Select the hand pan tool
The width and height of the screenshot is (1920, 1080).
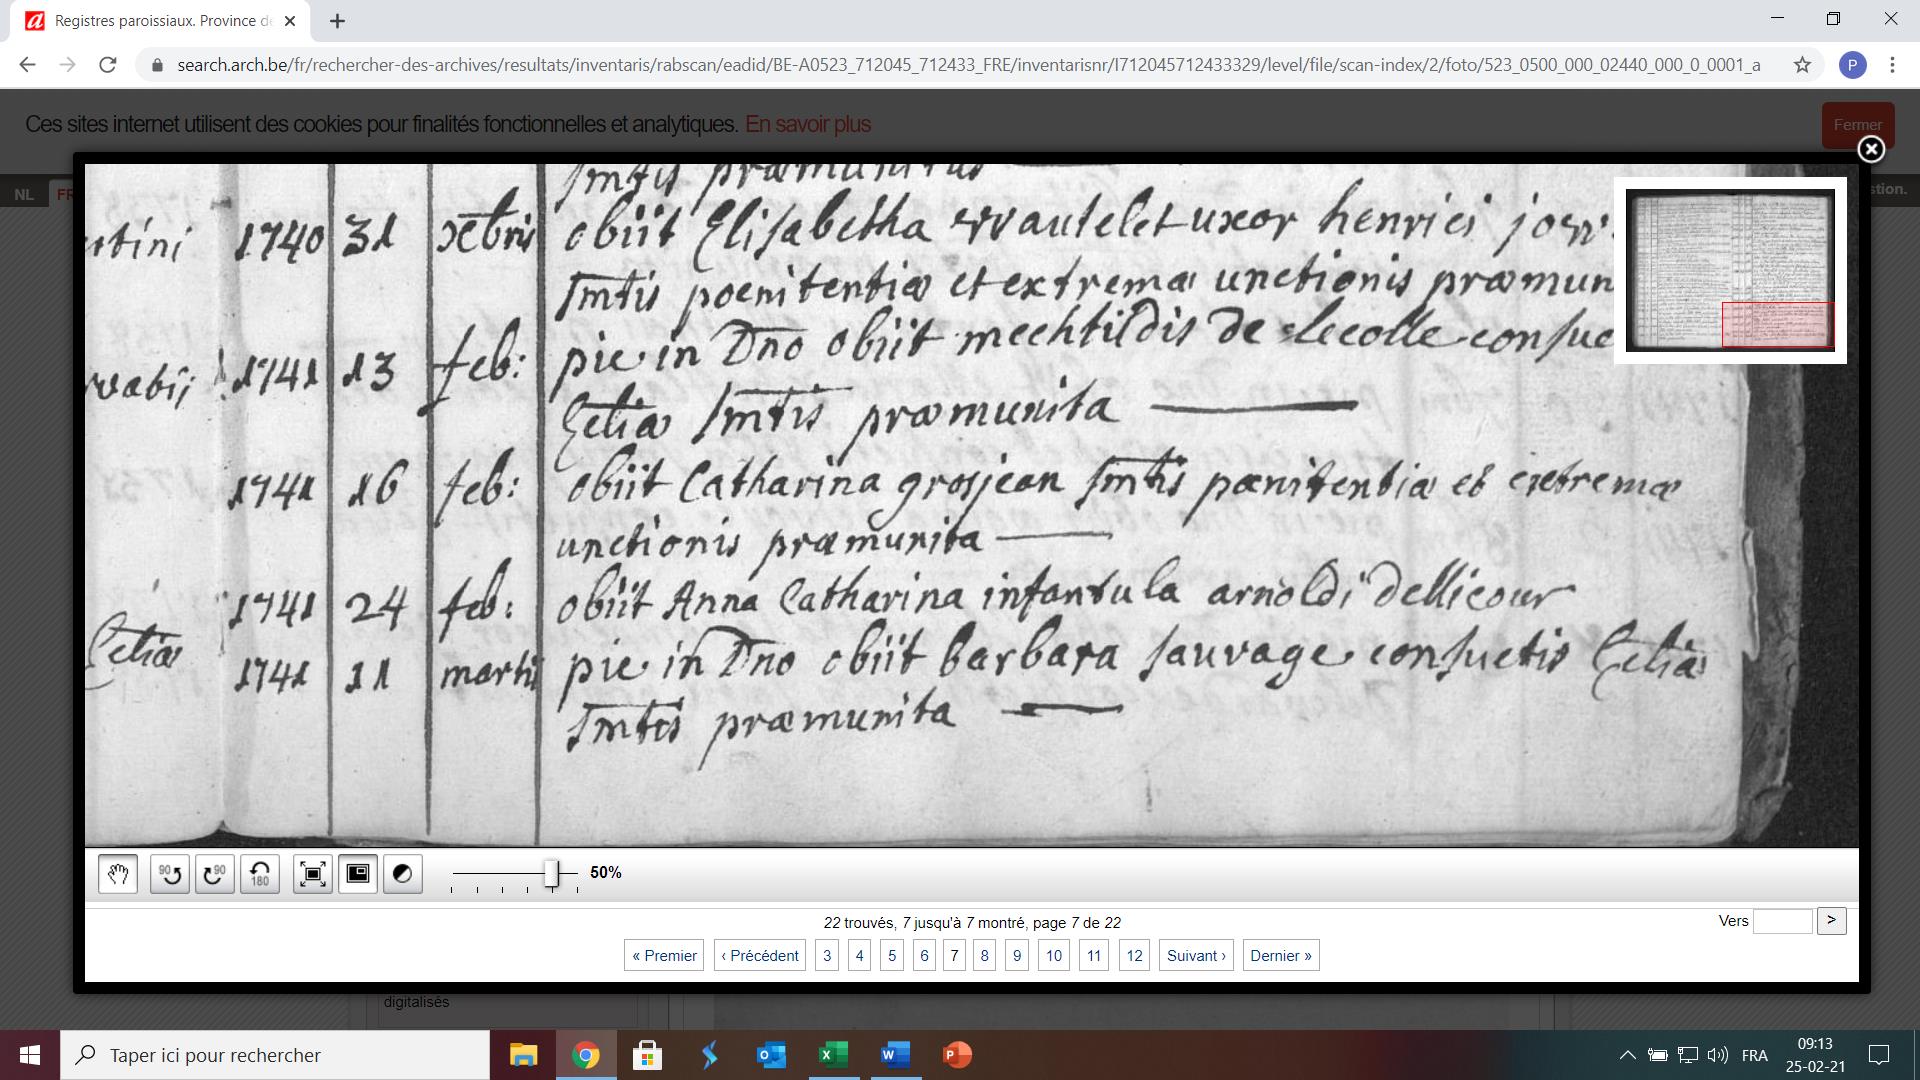118,874
